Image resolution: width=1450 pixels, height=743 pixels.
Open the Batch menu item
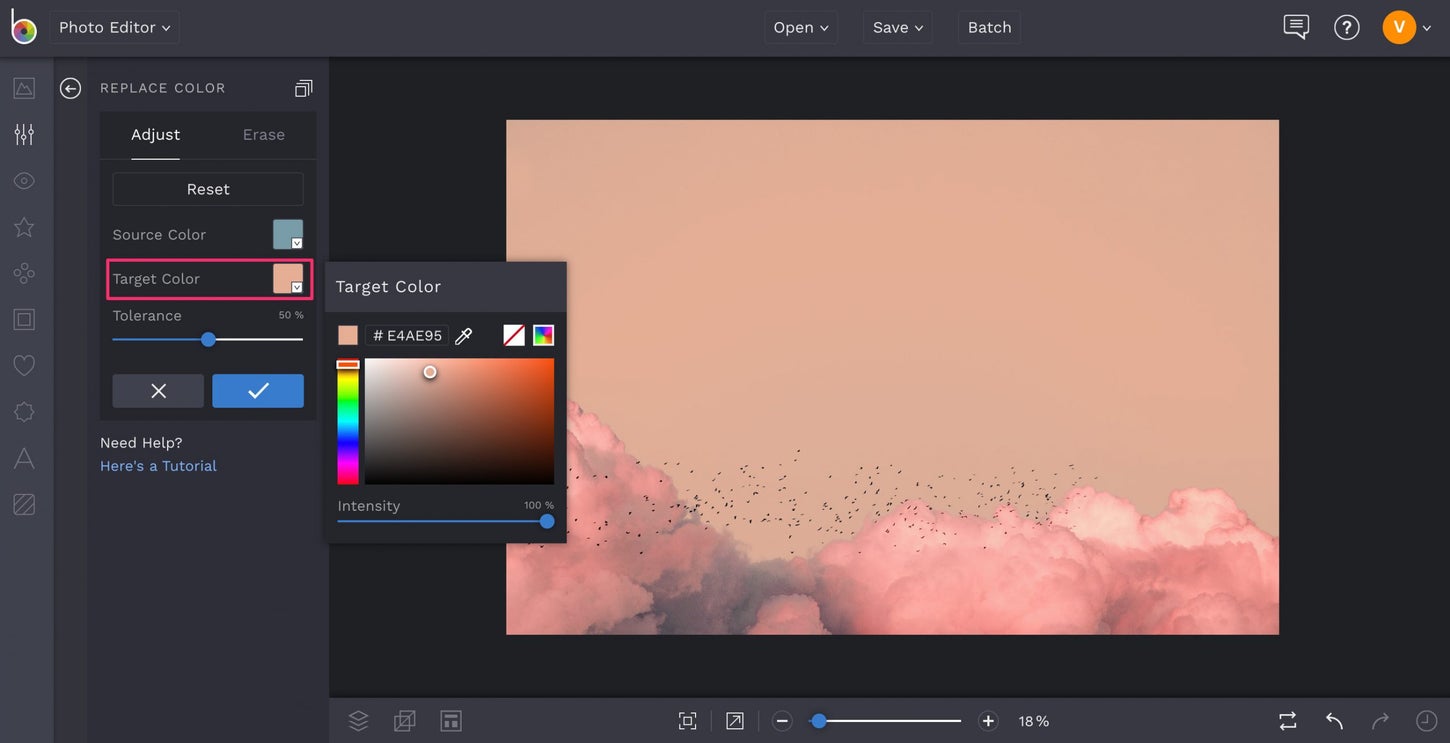989,27
